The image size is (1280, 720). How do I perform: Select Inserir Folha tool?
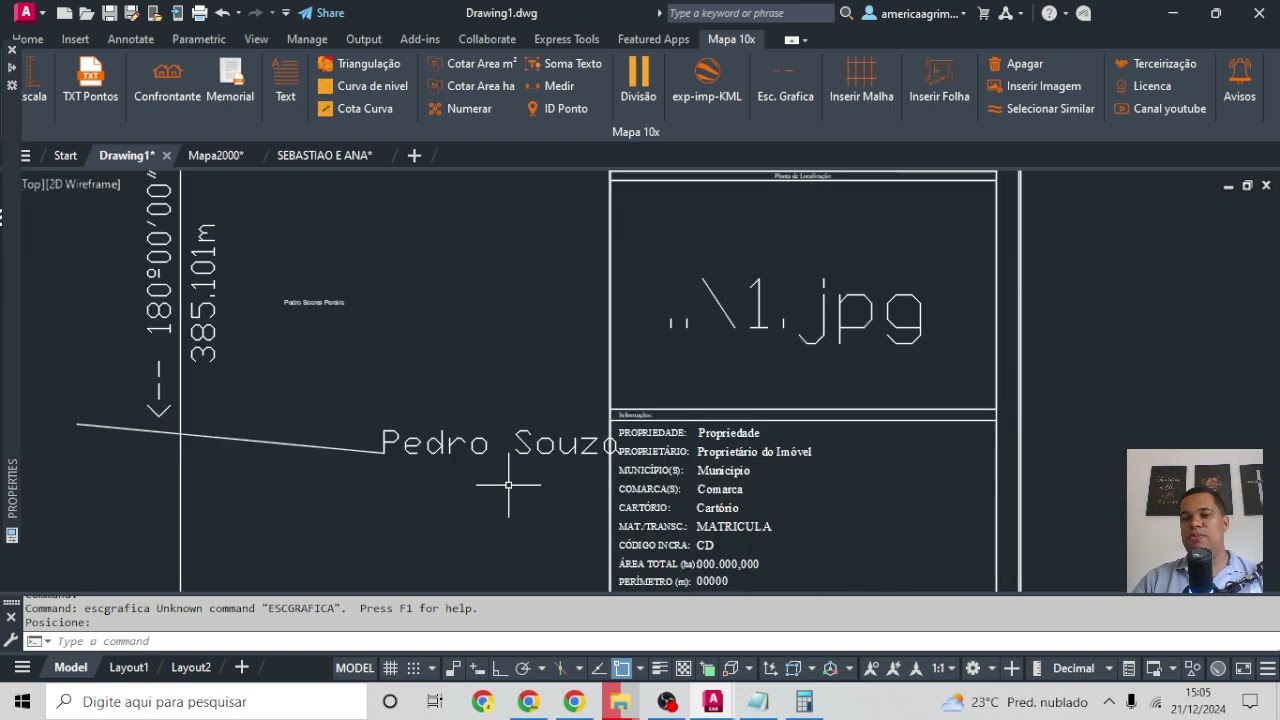[x=939, y=80]
